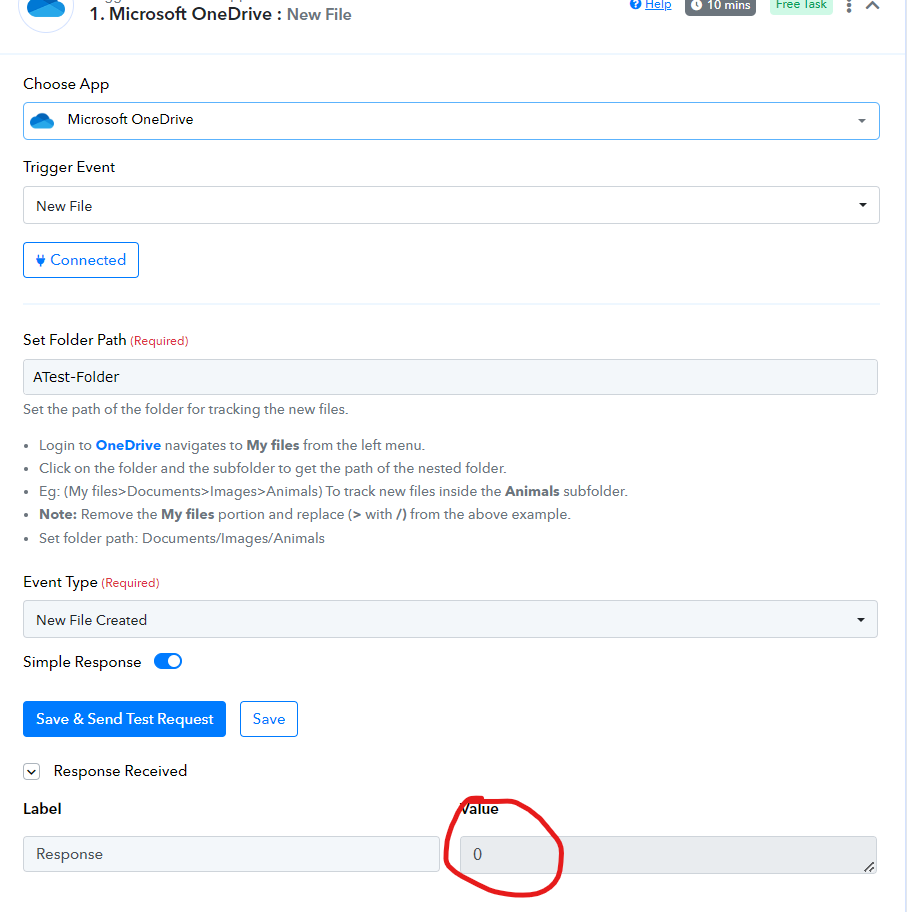Click the help question-mark icon
The height and width of the screenshot is (912, 907).
pyautogui.click(x=635, y=5)
